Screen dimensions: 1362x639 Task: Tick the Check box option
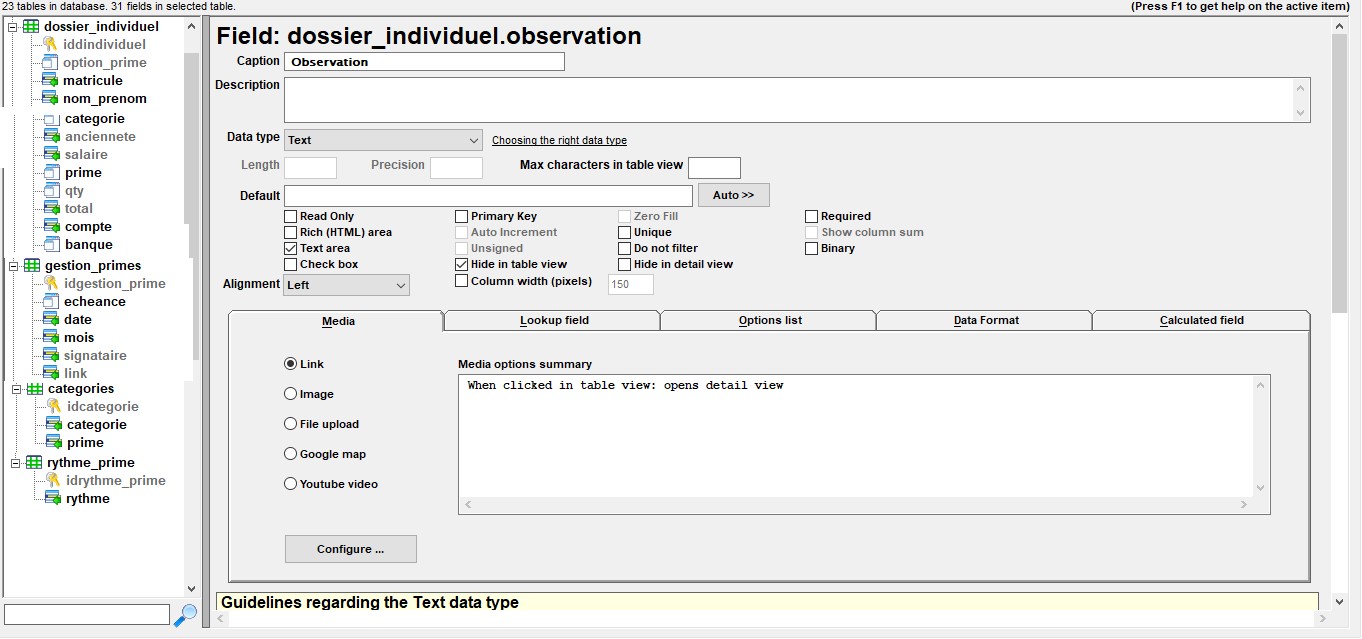tap(290, 264)
